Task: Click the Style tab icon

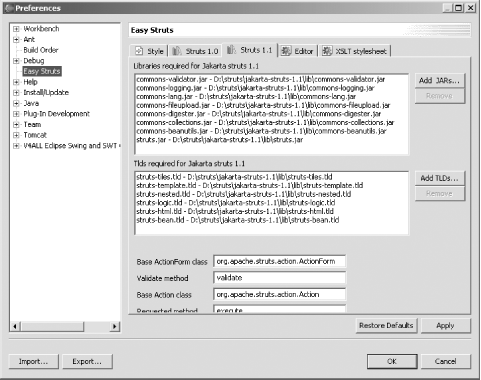Action: [x=139, y=51]
